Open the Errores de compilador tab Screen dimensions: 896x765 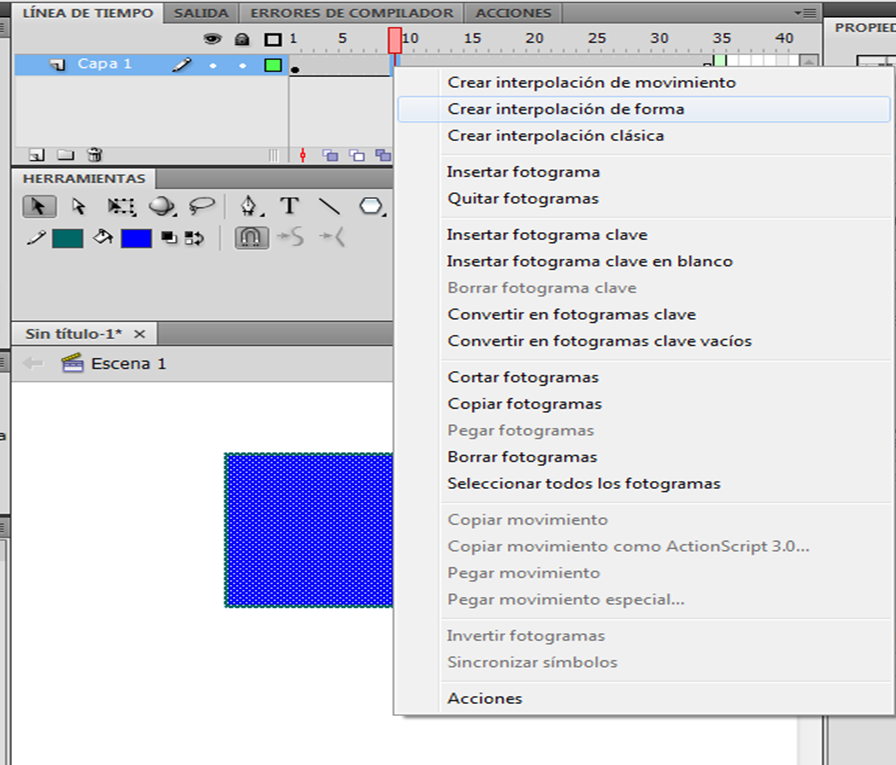tap(351, 13)
